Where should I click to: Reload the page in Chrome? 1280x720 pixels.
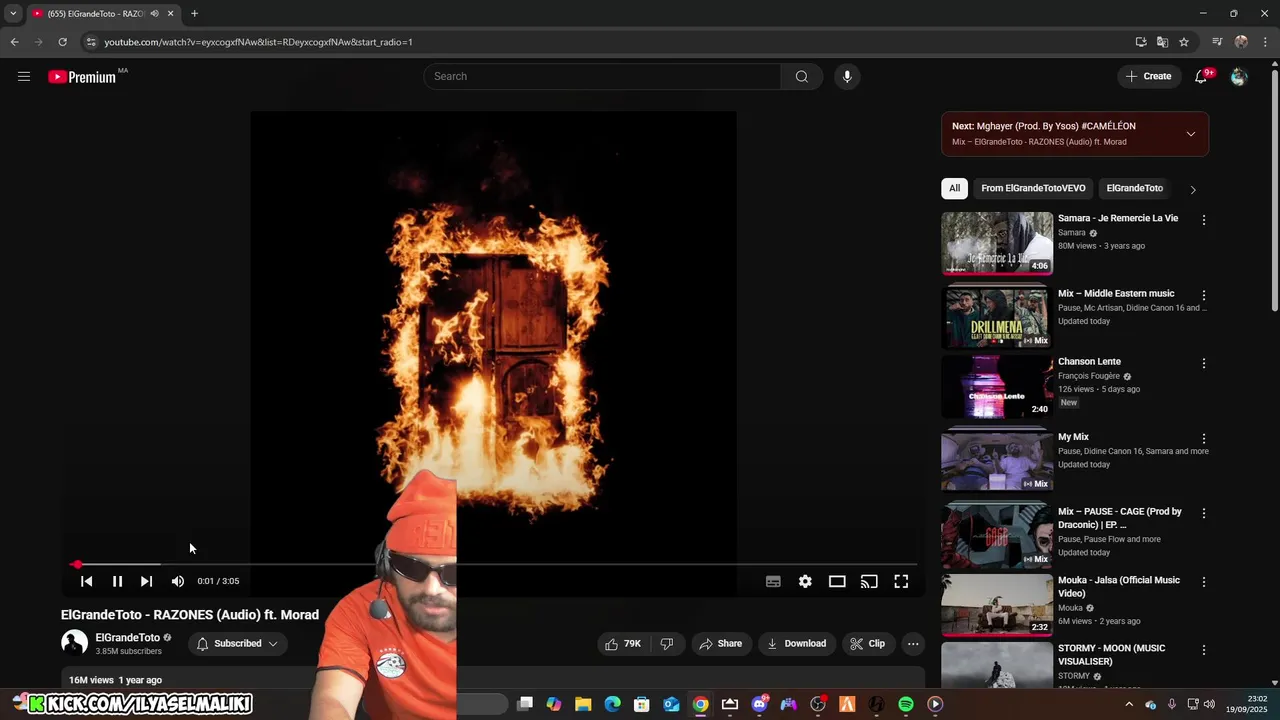click(x=62, y=42)
